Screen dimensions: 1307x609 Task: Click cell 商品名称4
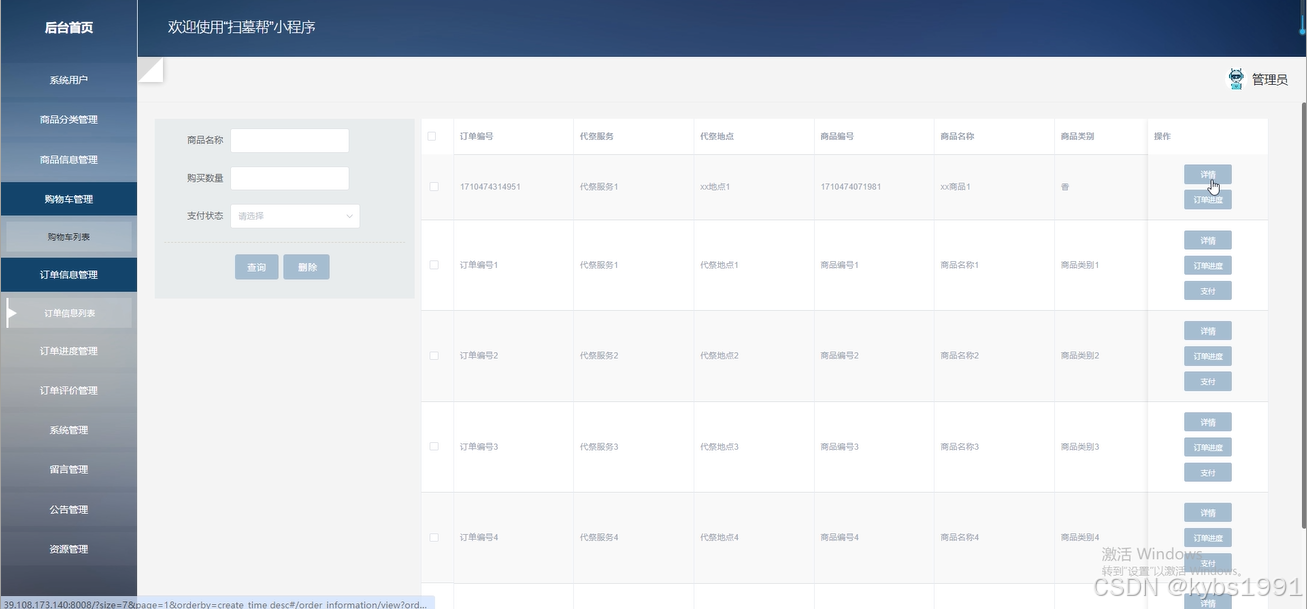point(960,538)
